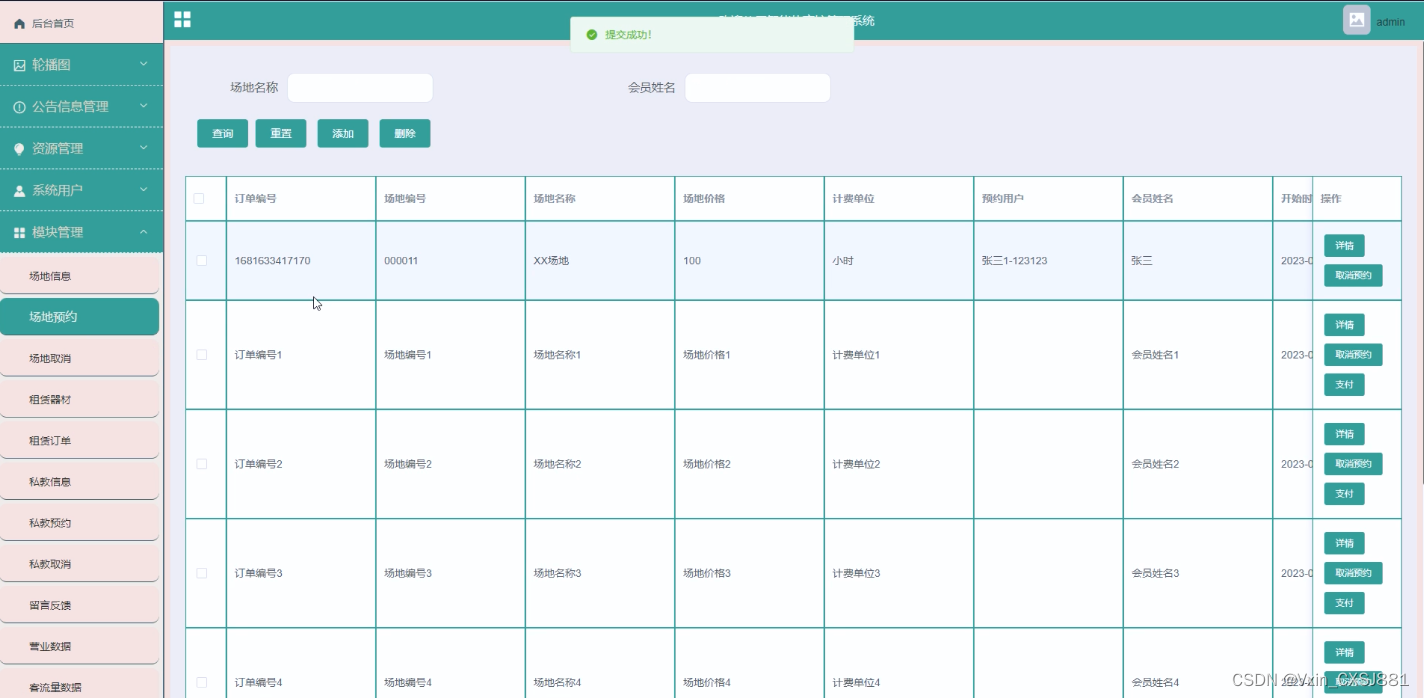Click the 系统用户 person icon

click(x=19, y=191)
